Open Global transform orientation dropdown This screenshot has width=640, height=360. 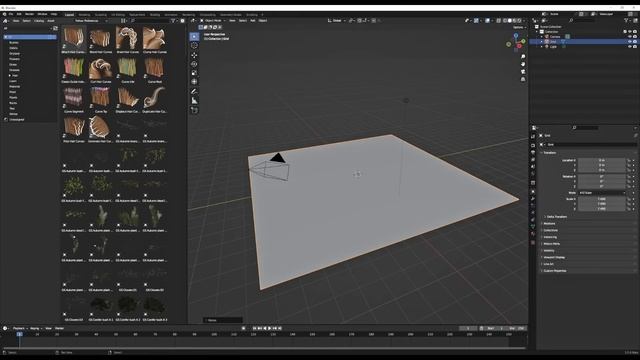337,20
